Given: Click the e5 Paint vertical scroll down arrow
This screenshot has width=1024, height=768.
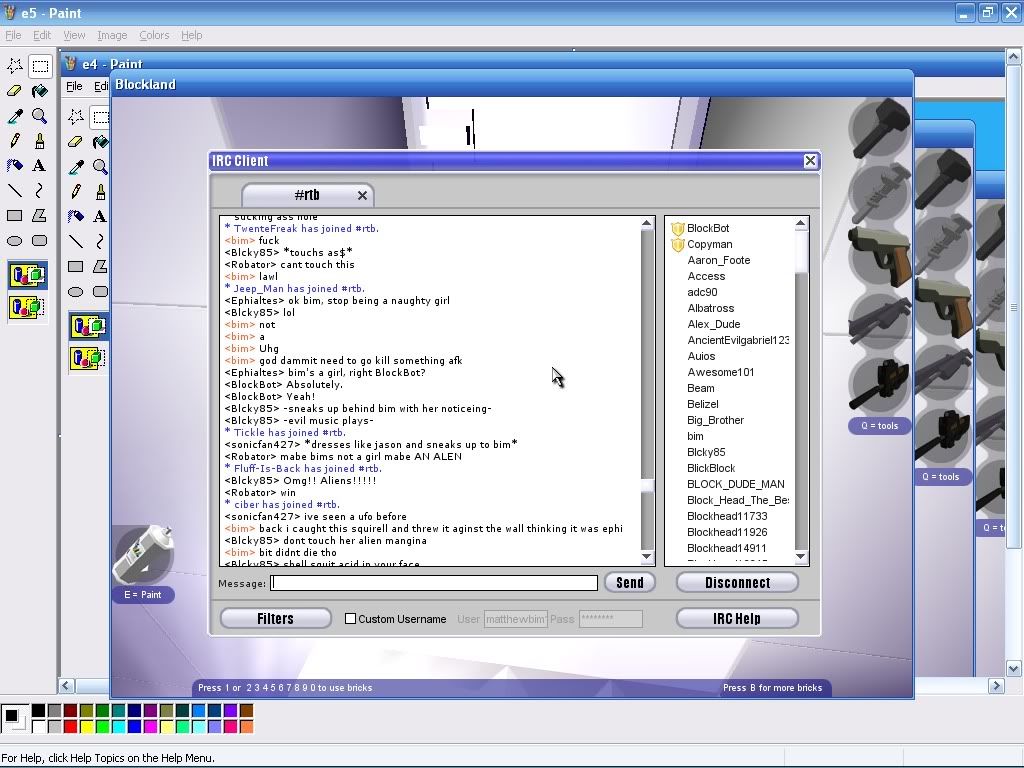Looking at the screenshot, I should point(1013,668).
